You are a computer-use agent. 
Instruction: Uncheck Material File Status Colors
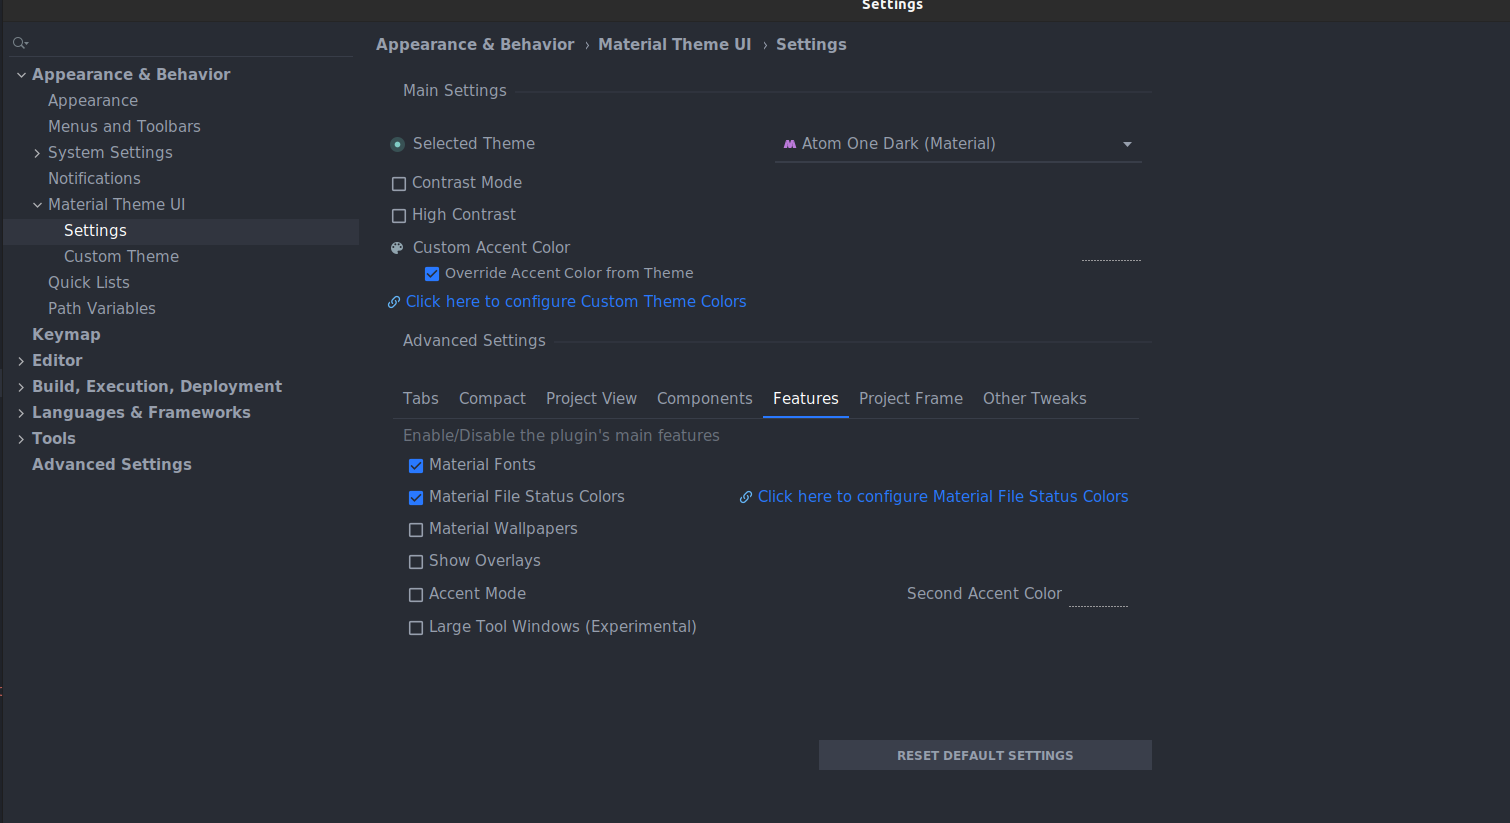click(x=416, y=498)
